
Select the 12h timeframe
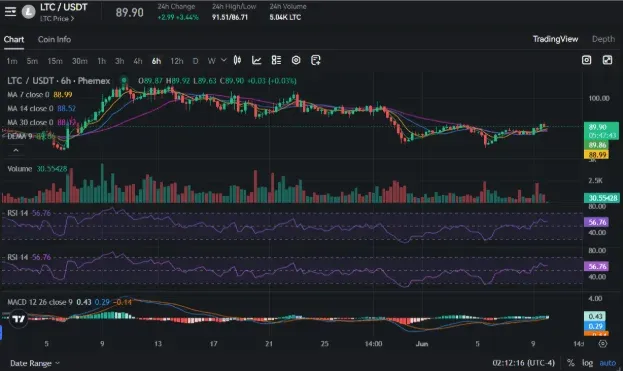coord(177,61)
